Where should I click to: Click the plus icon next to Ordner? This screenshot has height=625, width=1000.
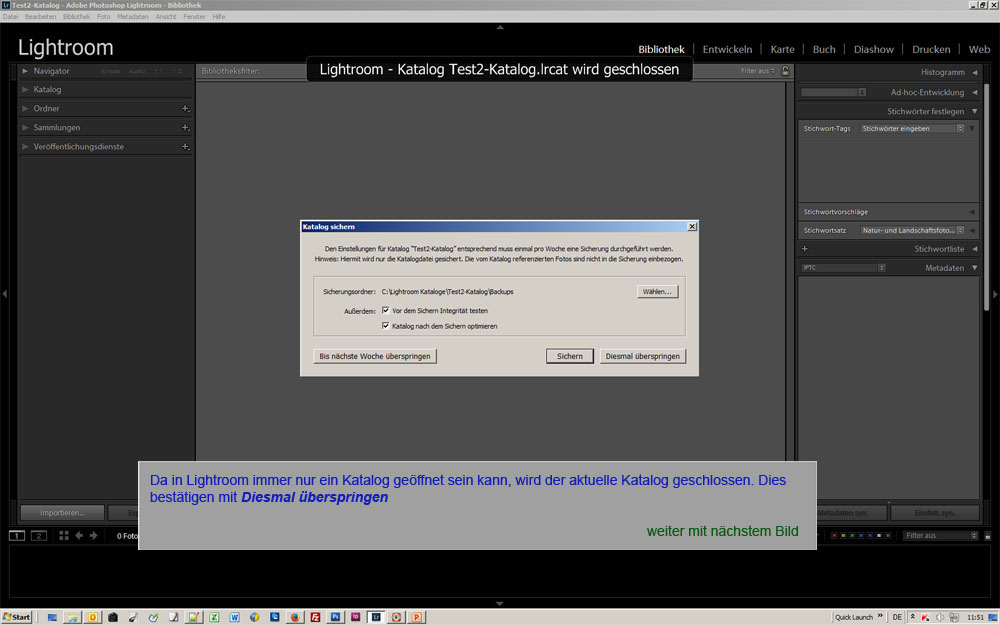[x=185, y=109]
